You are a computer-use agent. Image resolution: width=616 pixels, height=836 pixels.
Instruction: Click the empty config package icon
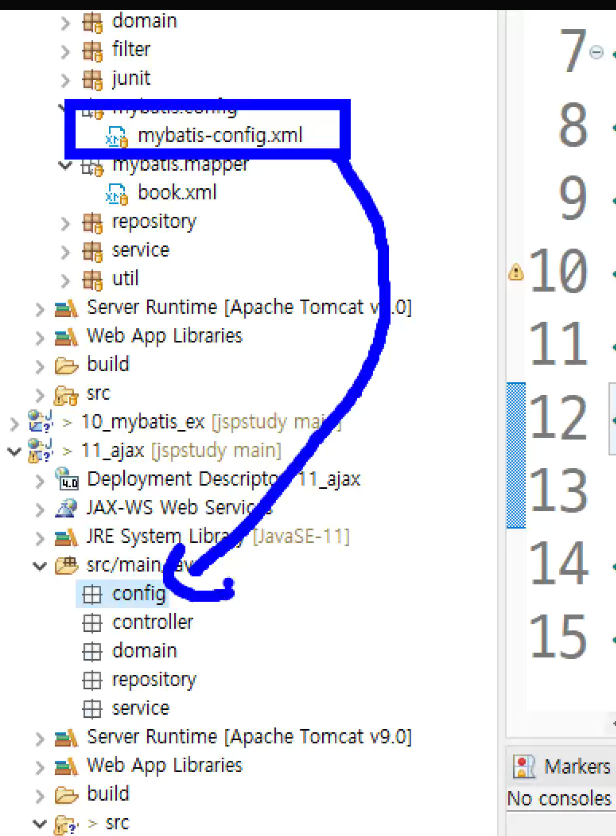tap(92, 594)
